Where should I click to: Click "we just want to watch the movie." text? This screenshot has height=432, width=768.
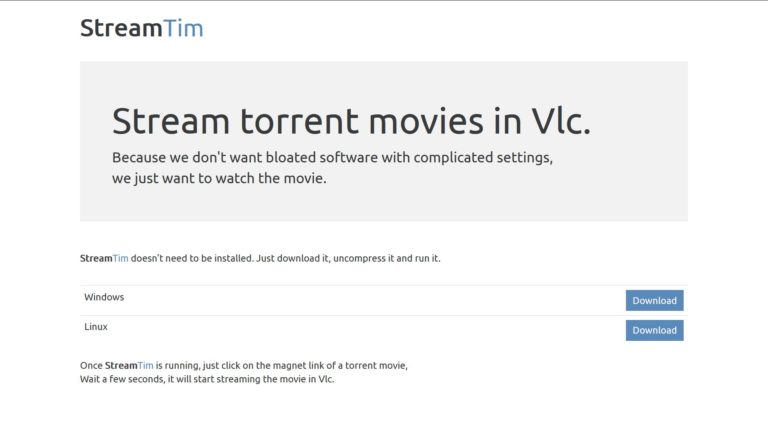(x=219, y=179)
